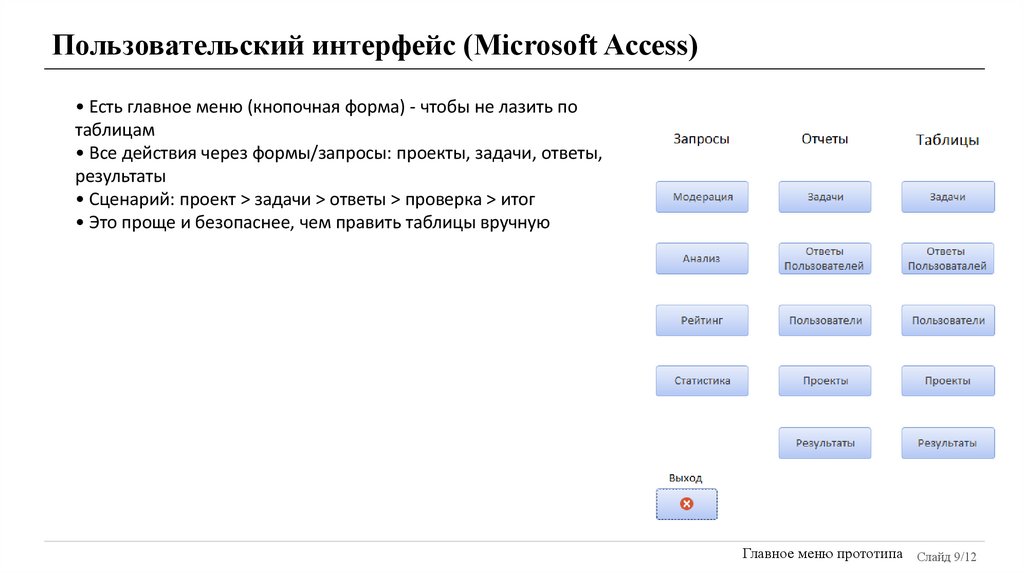Click the Таблицы column heading

(x=947, y=140)
